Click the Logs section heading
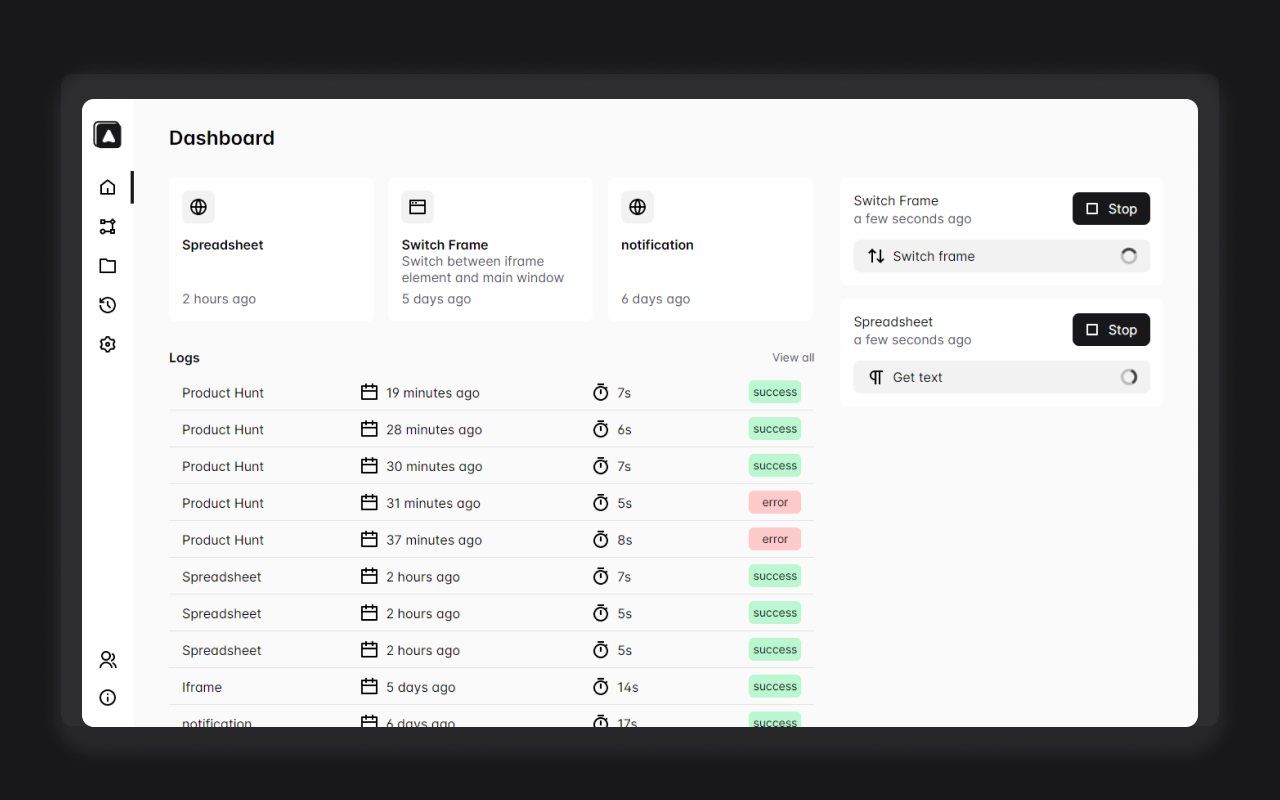 coord(185,358)
